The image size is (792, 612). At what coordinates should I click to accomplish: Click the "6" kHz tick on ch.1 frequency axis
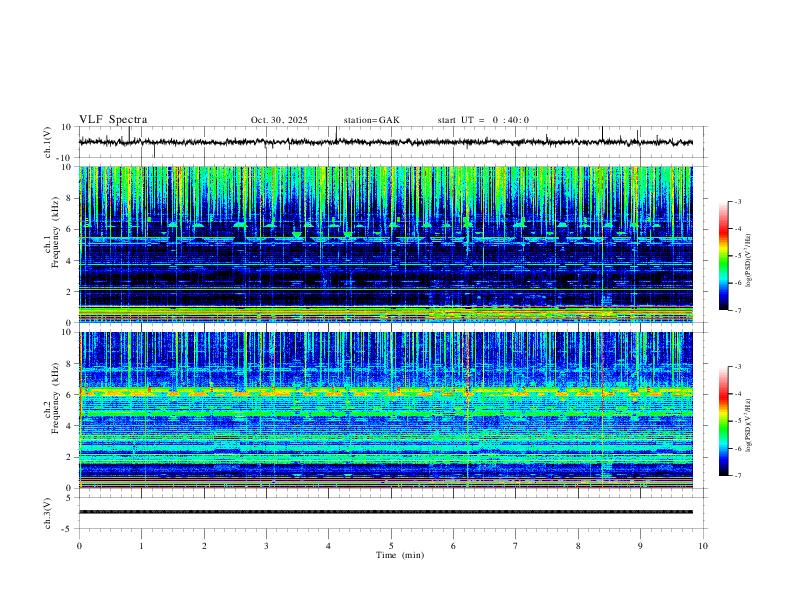point(70,229)
